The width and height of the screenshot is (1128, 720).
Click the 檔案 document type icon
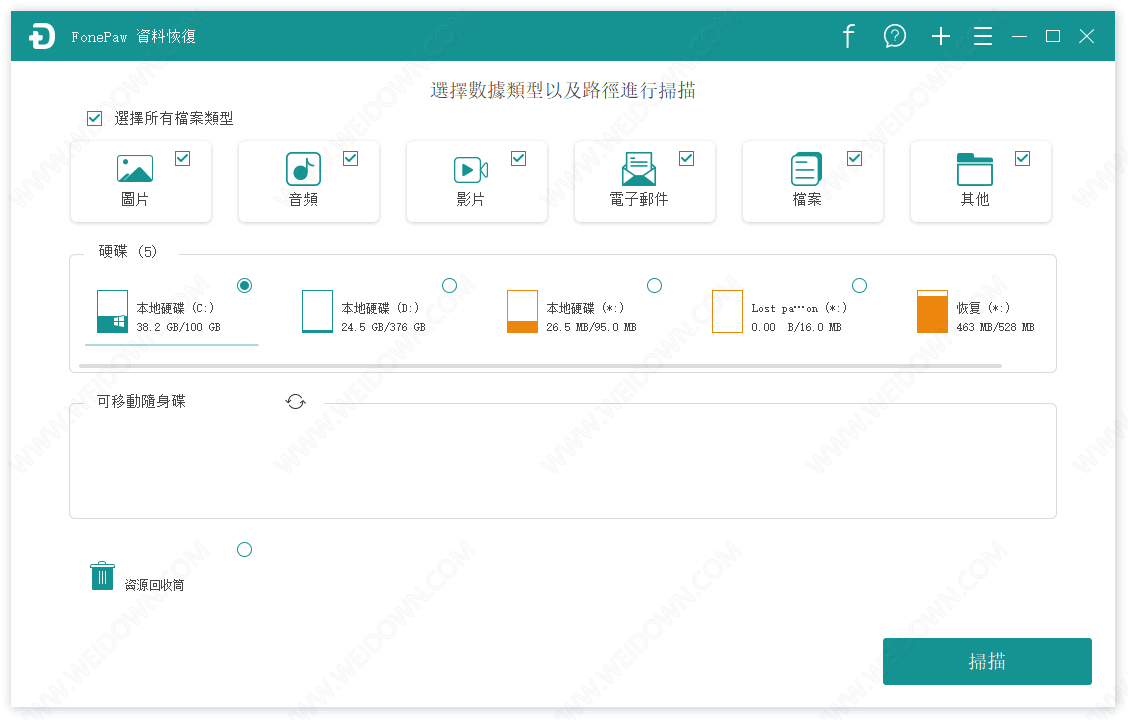coord(806,169)
